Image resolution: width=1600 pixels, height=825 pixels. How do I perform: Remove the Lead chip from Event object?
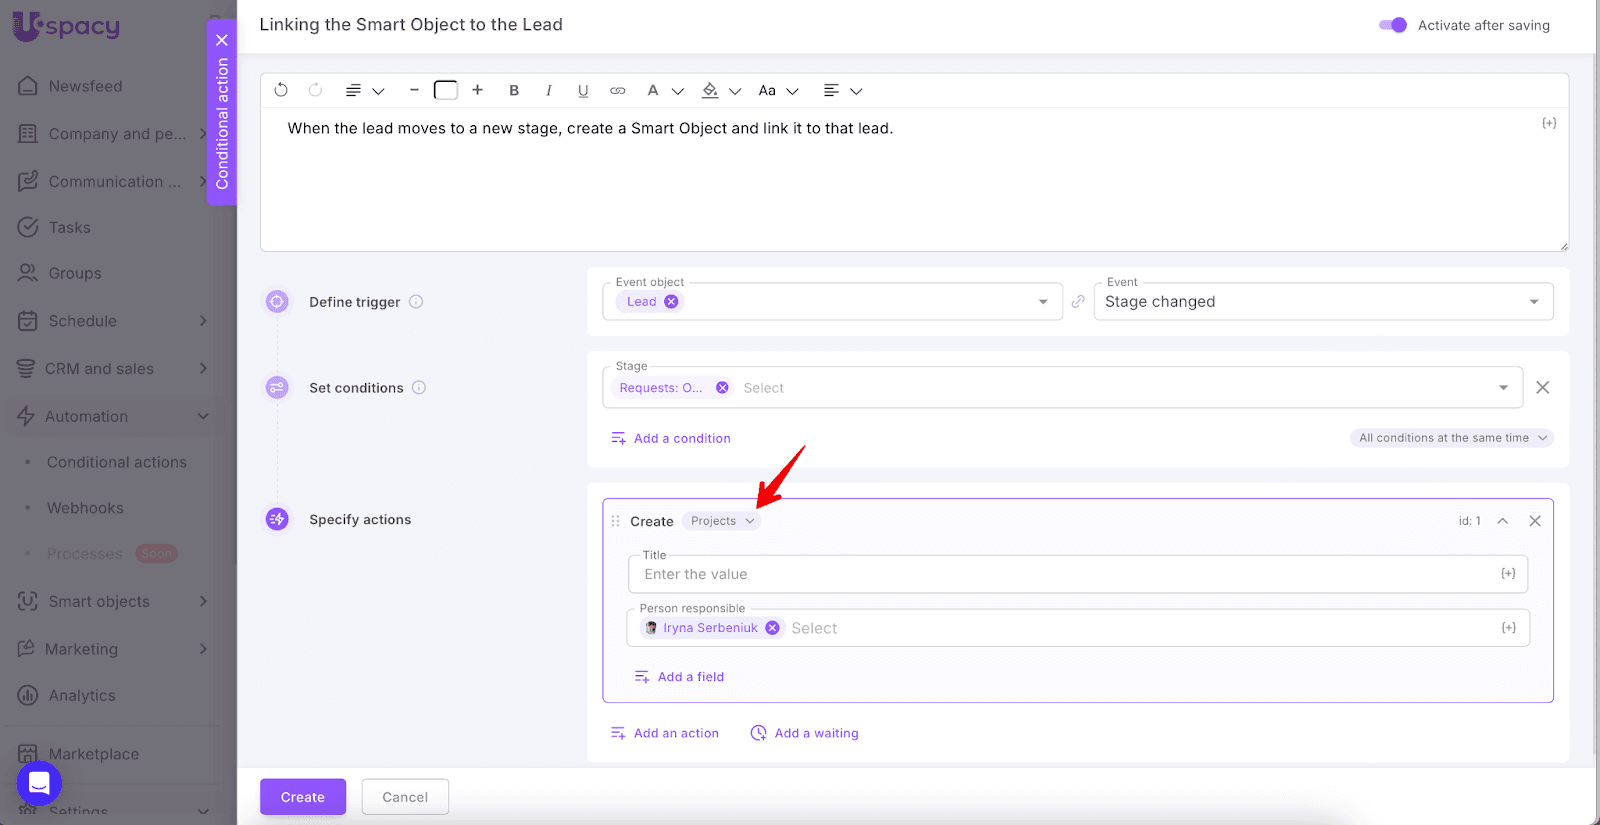pos(671,302)
